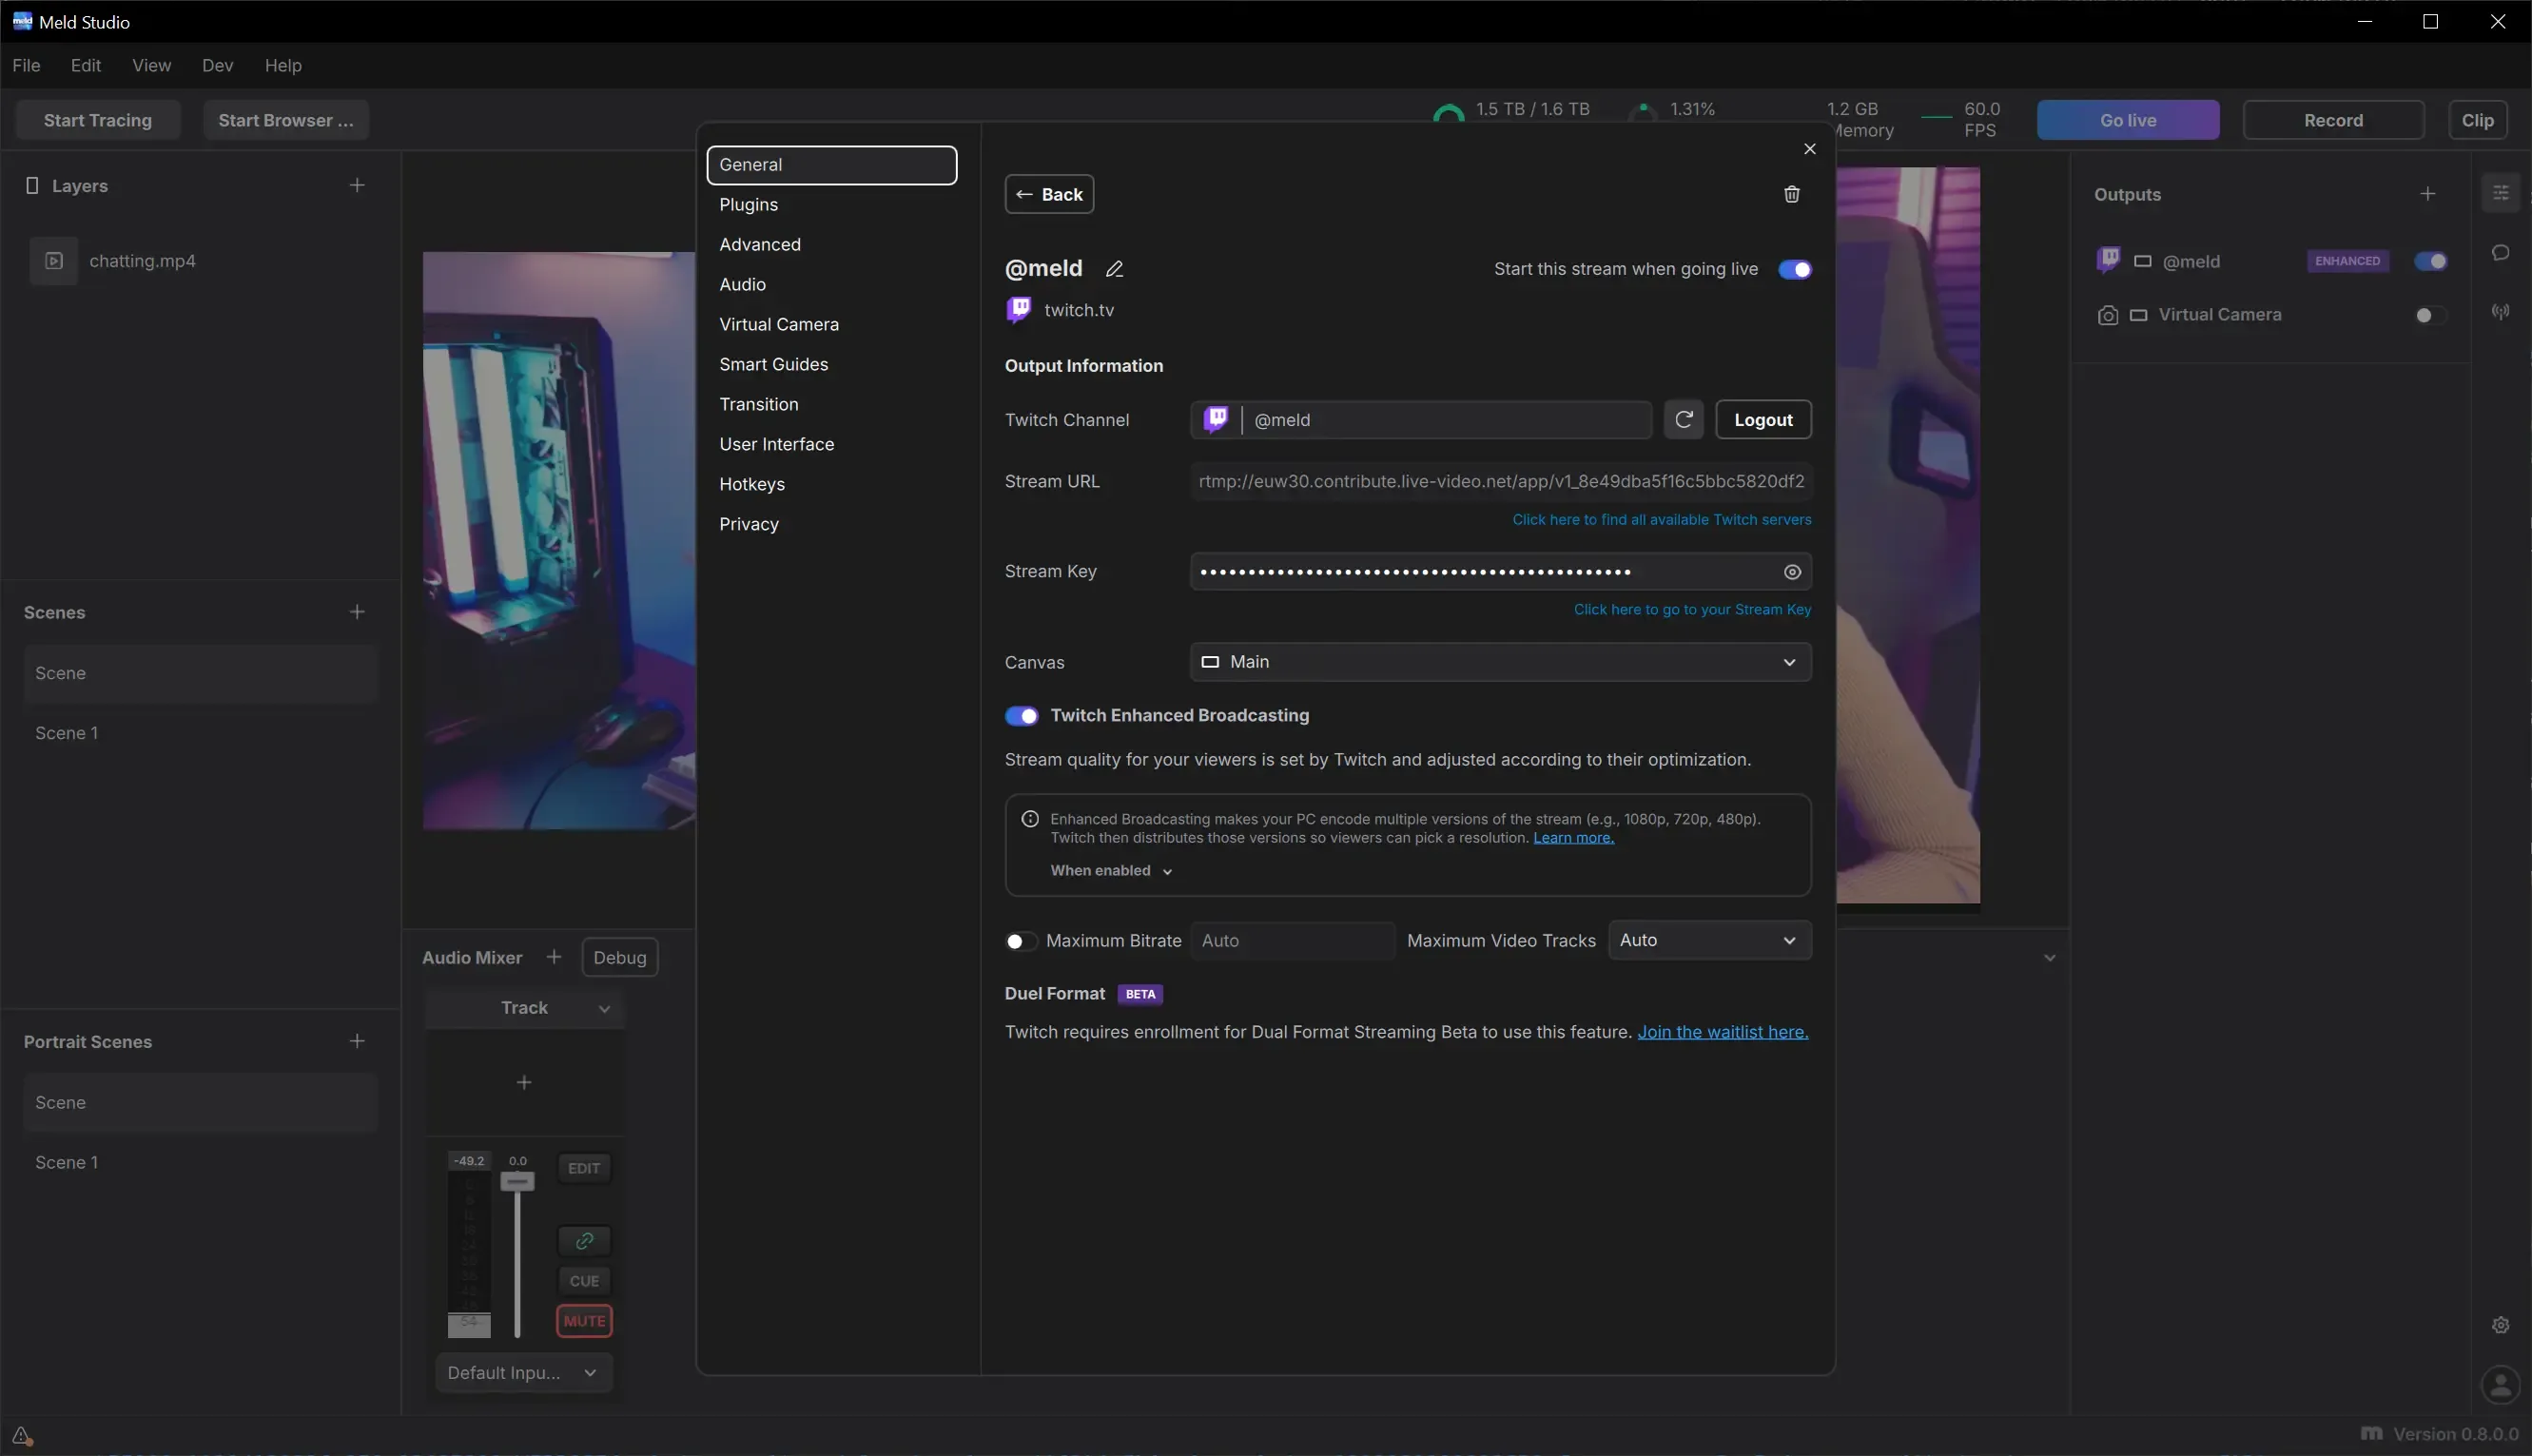Open the chat bubble icon in the right sidebar

click(x=2499, y=253)
